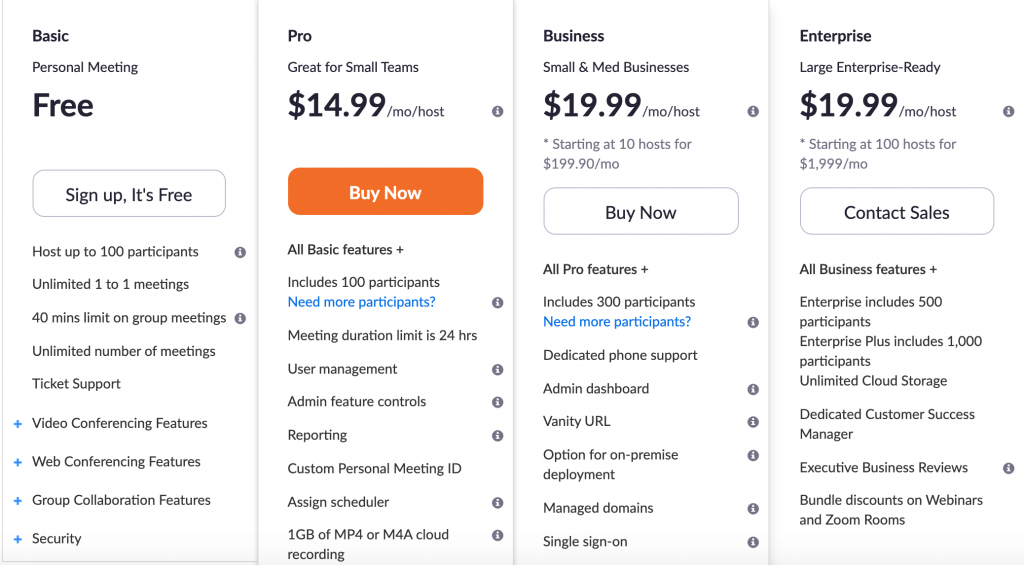The image size is (1024, 565).
Task: Open Need more participants link under Business
Action: [x=617, y=322]
